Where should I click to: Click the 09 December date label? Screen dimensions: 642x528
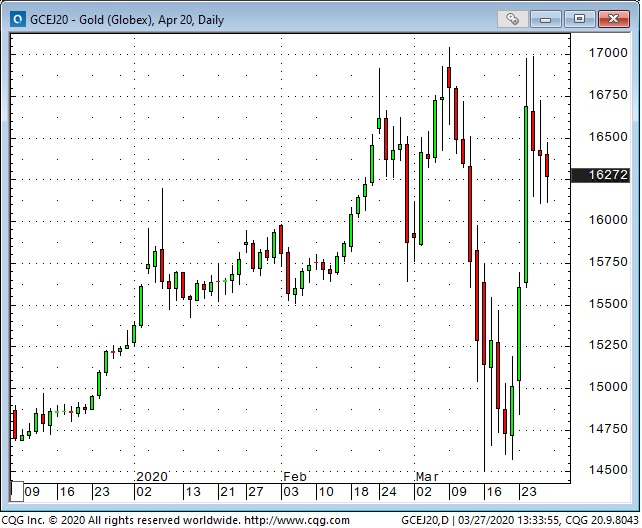pyautogui.click(x=32, y=492)
